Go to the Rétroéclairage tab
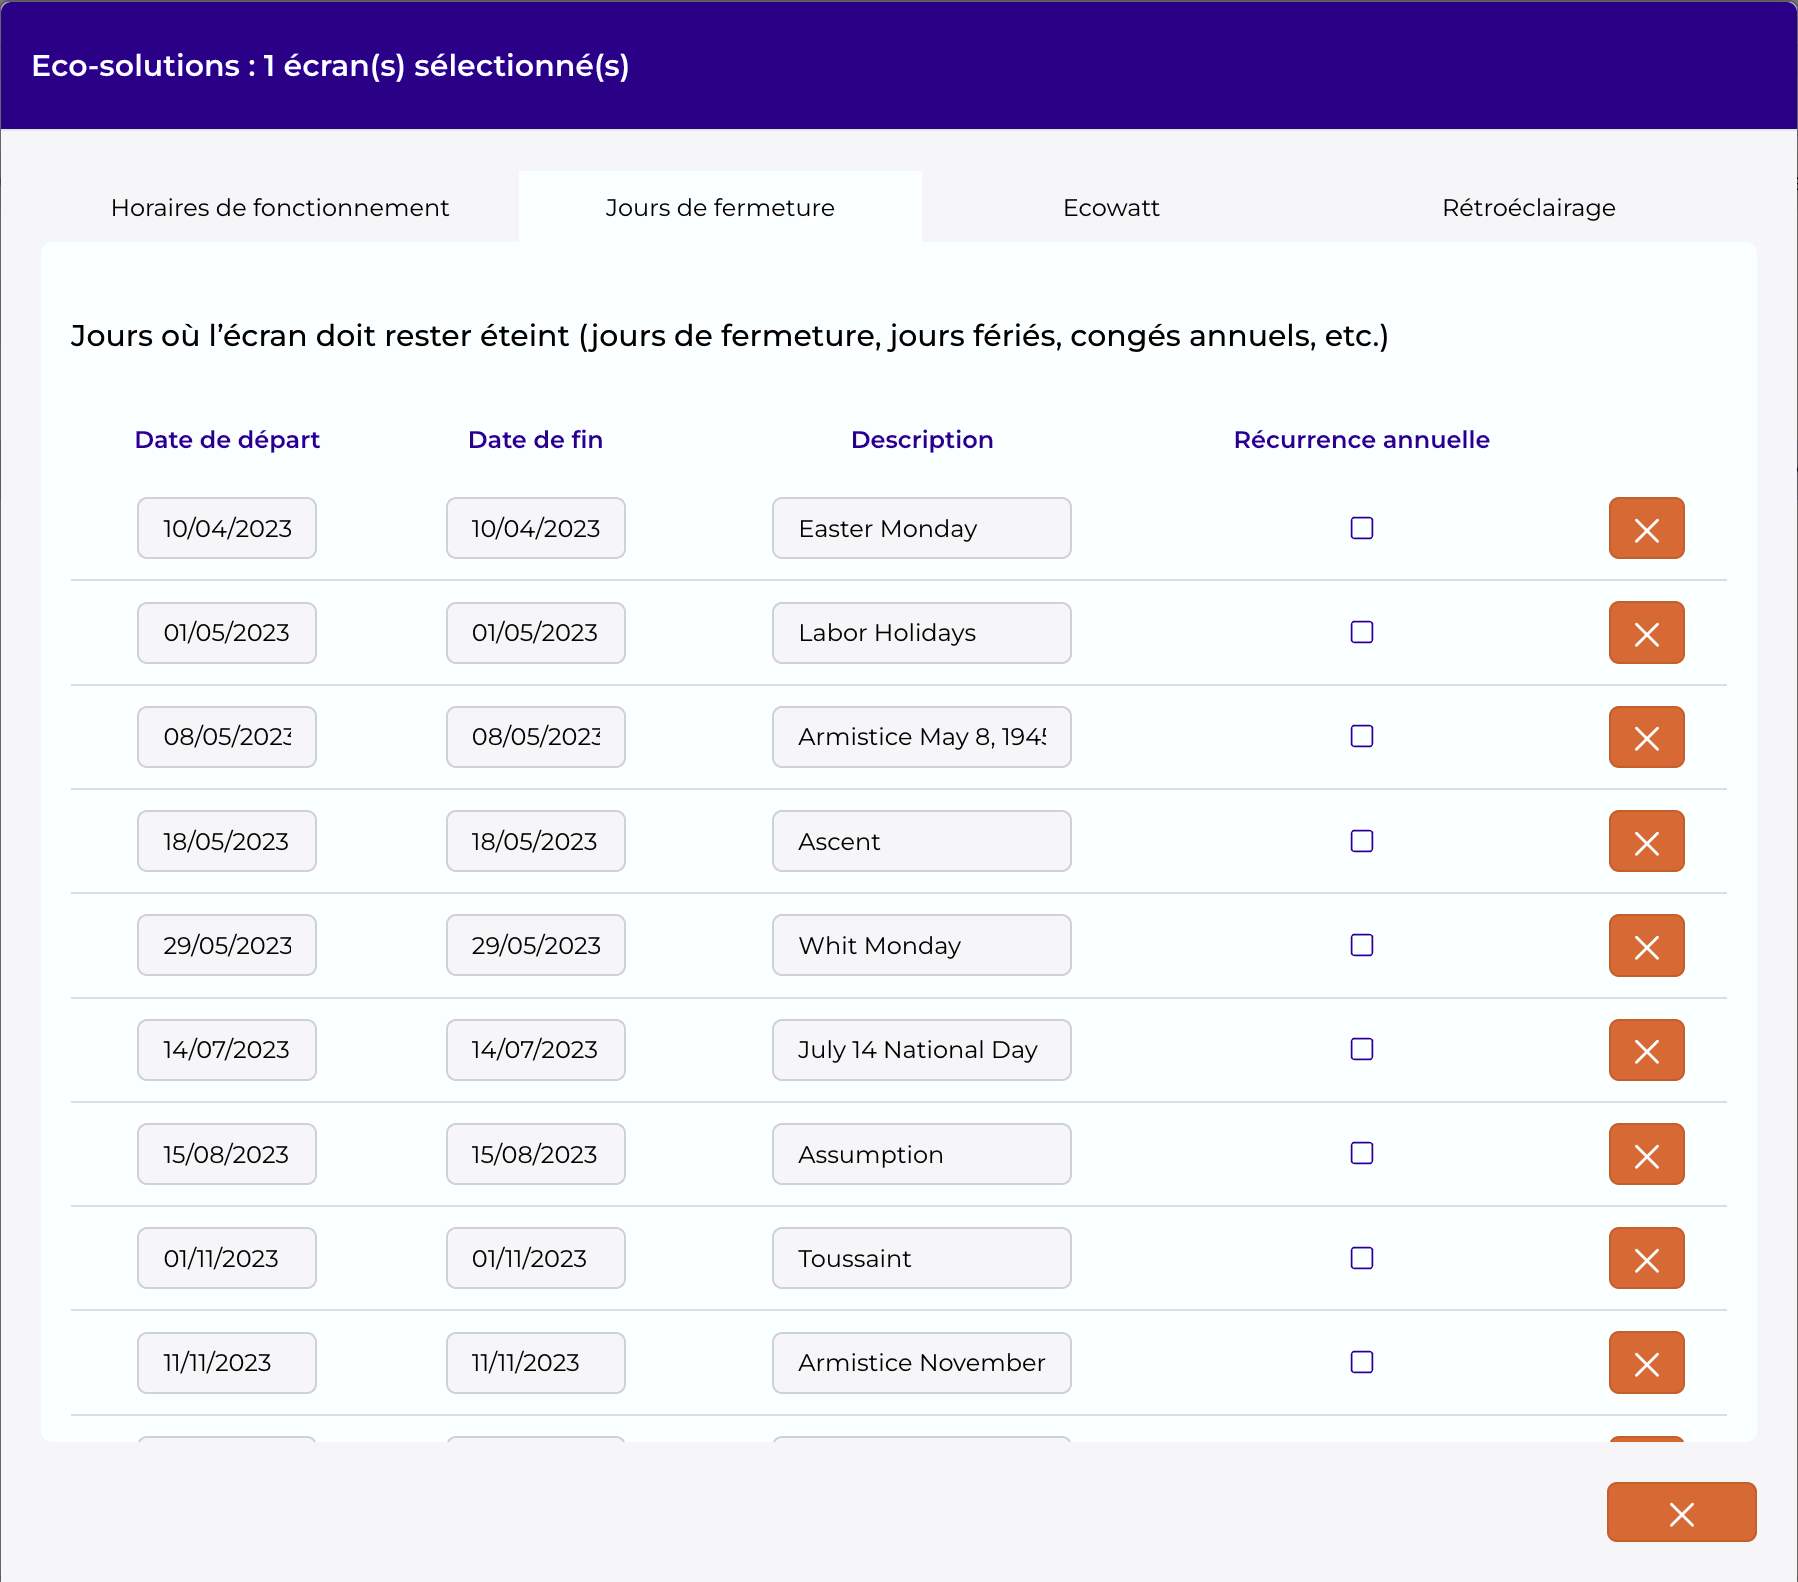The image size is (1798, 1582). [x=1528, y=208]
